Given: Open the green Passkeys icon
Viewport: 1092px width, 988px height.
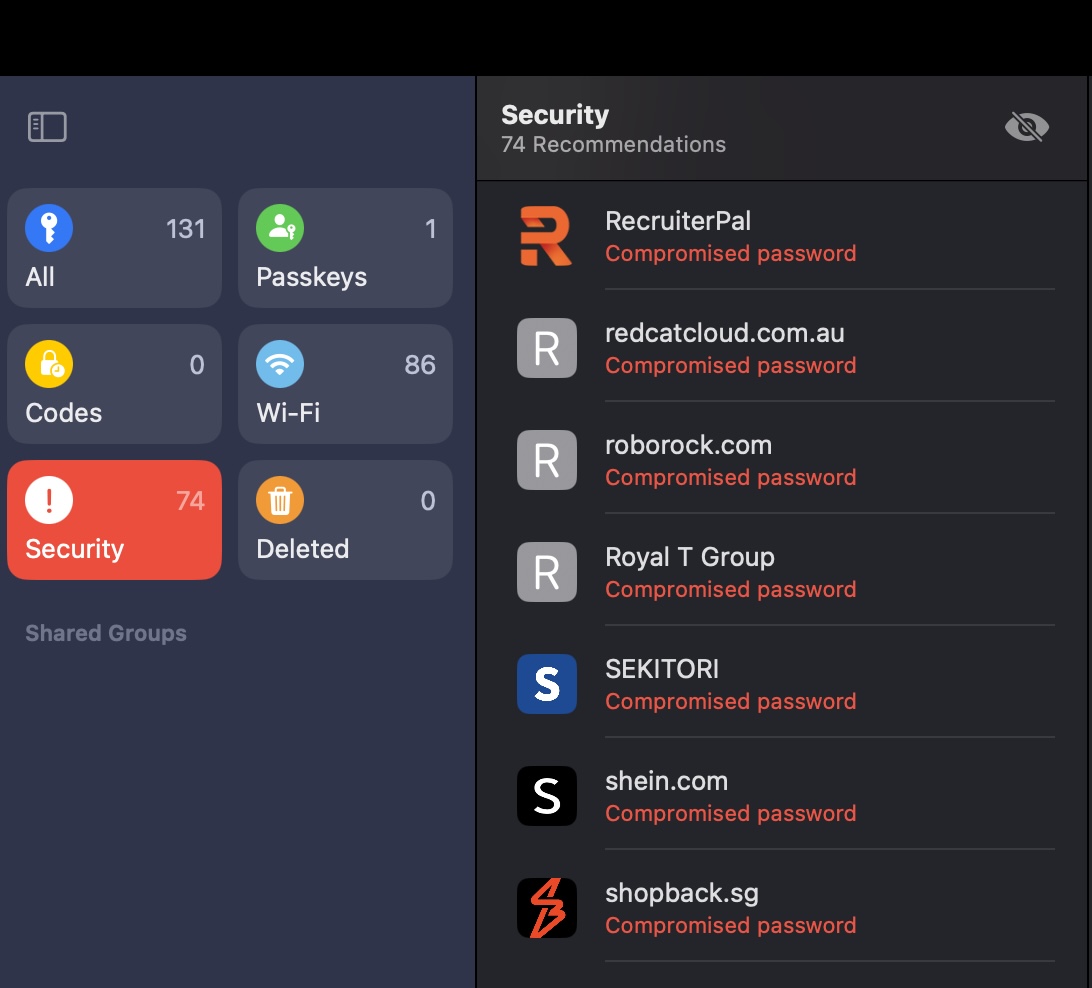Looking at the screenshot, I should point(280,228).
